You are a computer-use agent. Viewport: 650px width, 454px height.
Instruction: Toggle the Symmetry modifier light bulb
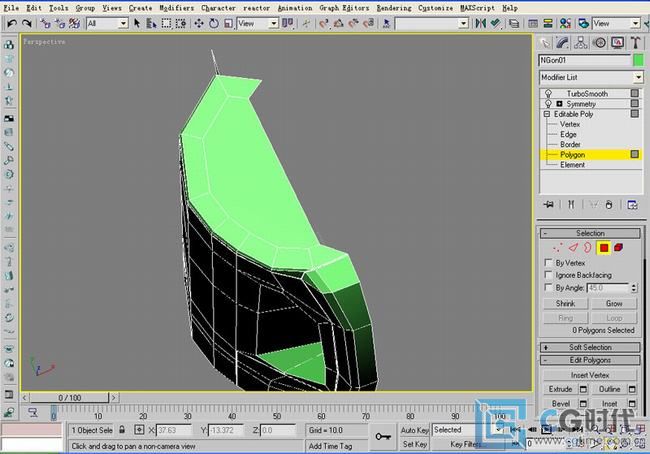(548, 104)
